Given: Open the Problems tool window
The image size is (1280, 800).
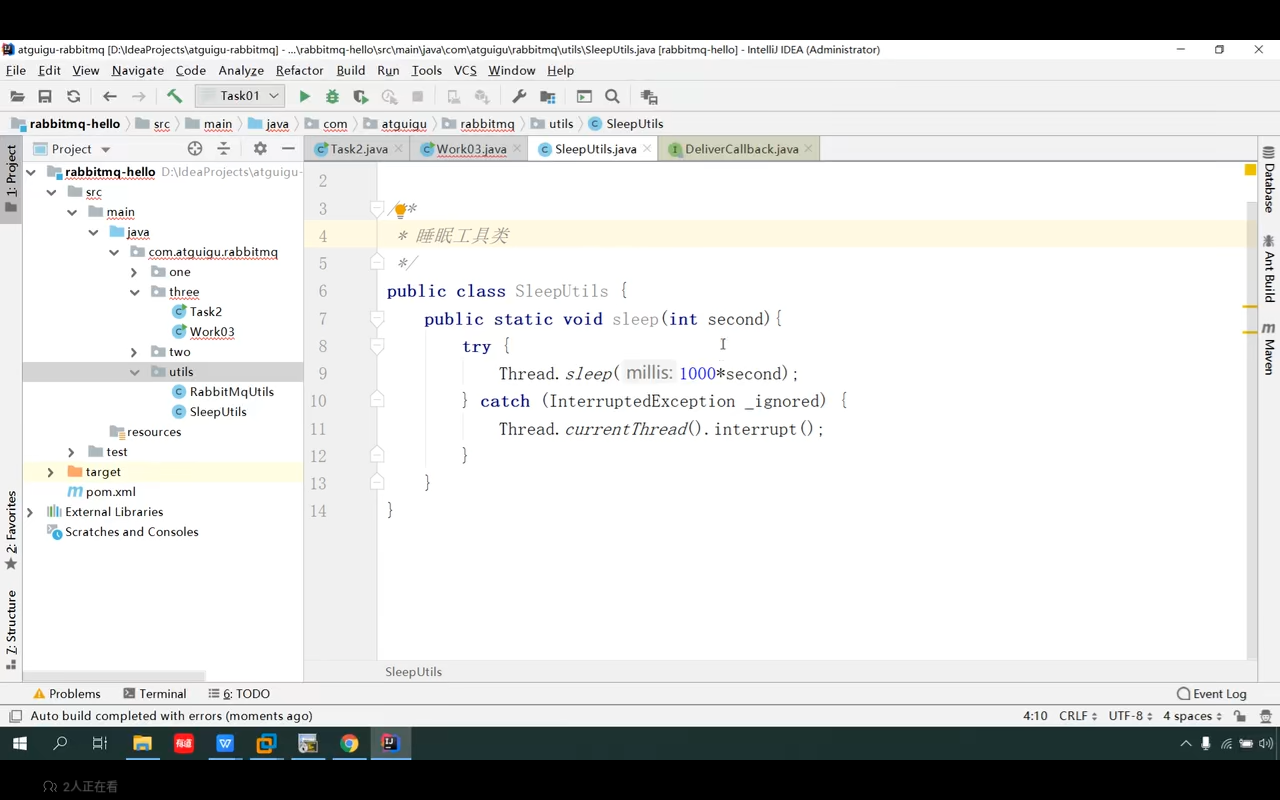Looking at the screenshot, I should pos(67,694).
